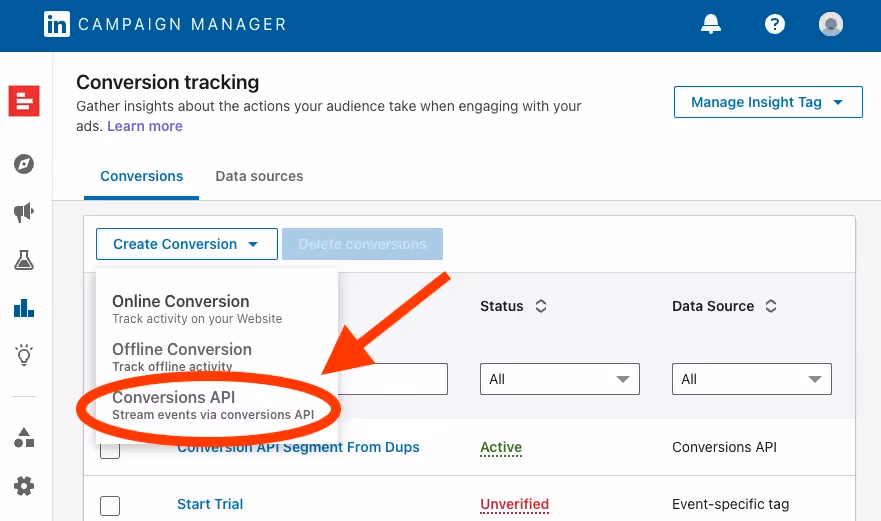This screenshot has height=521, width=881.
Task: Expand the Manage Insight Tag dropdown
Action: pyautogui.click(x=768, y=102)
